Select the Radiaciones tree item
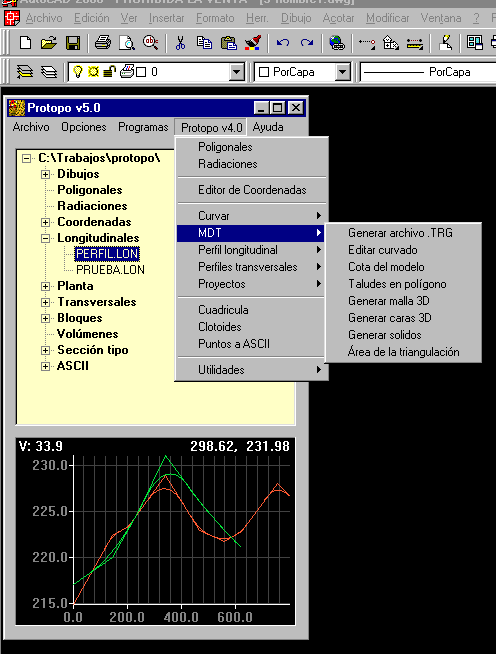Image resolution: width=496 pixels, height=654 pixels. coord(92,206)
